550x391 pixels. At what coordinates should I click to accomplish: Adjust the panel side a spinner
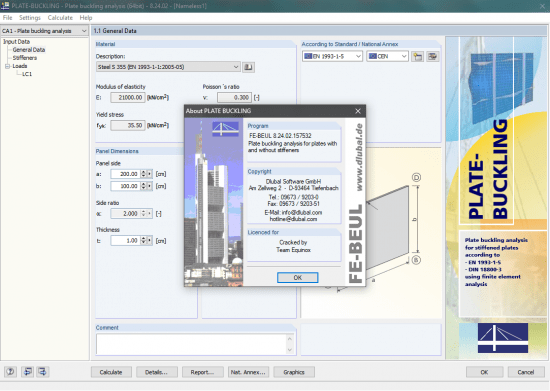pos(143,174)
